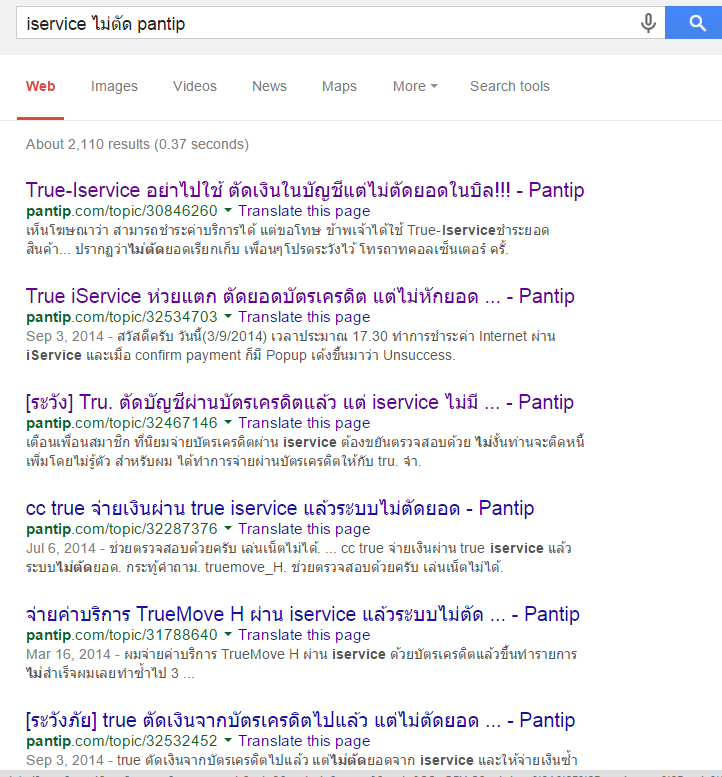Open the True-Iservice result title link
The height and width of the screenshot is (777, 722).
pos(305,190)
